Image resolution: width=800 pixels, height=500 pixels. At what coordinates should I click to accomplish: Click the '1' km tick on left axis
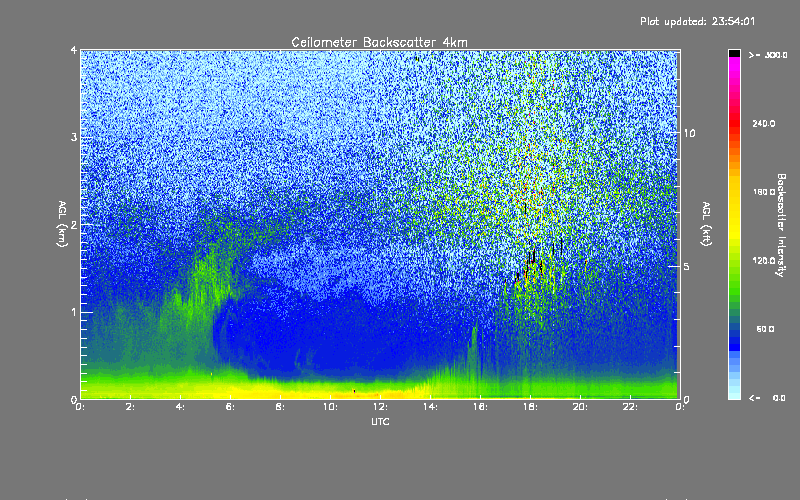[x=74, y=312]
